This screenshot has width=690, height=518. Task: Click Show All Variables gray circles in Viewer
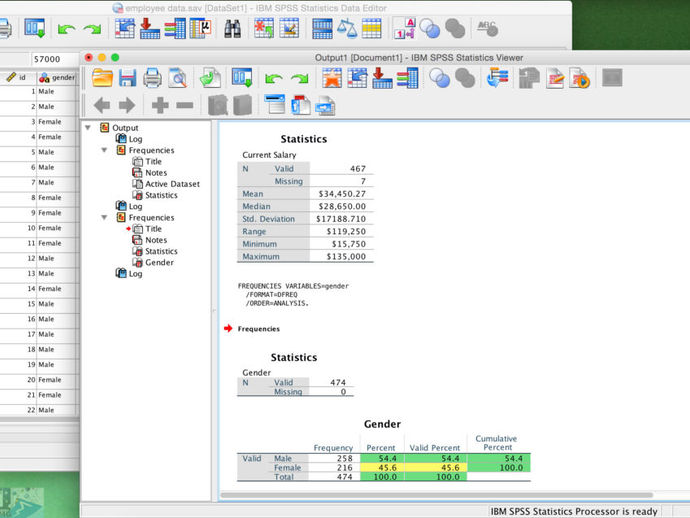coord(465,78)
